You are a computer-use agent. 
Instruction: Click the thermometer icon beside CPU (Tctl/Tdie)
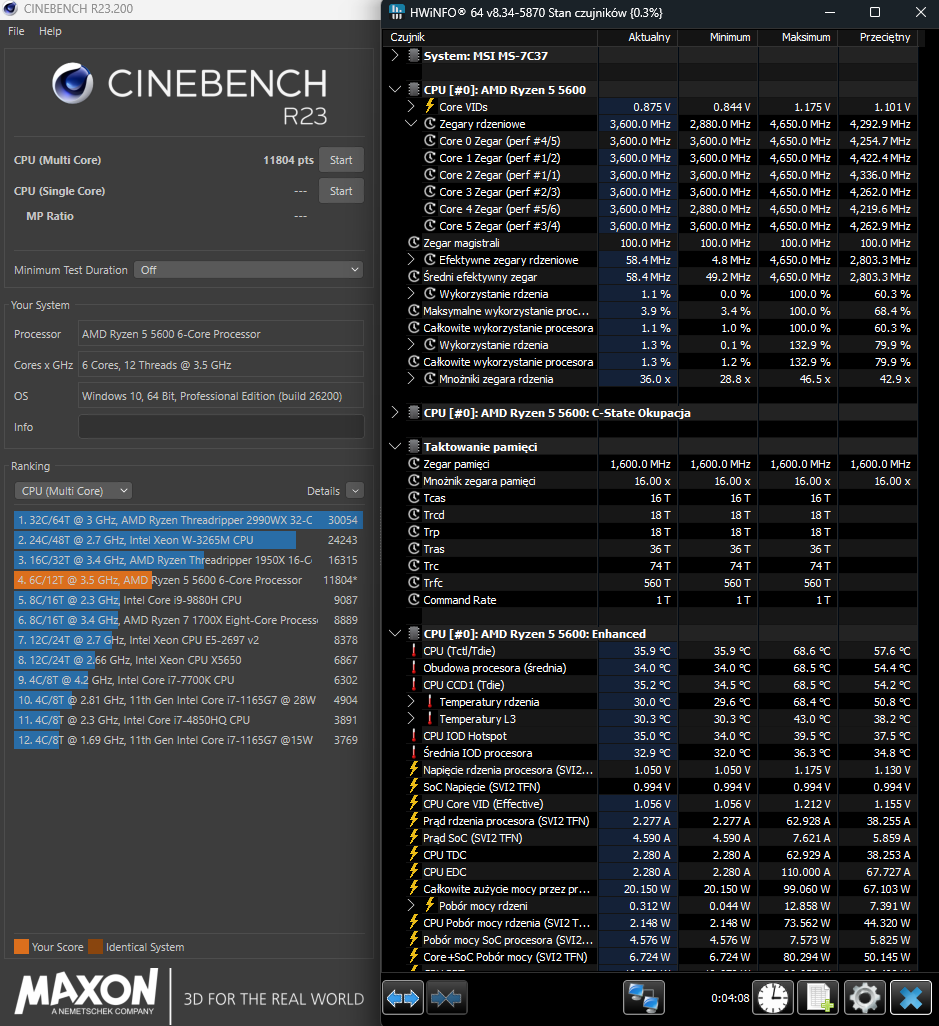414,651
